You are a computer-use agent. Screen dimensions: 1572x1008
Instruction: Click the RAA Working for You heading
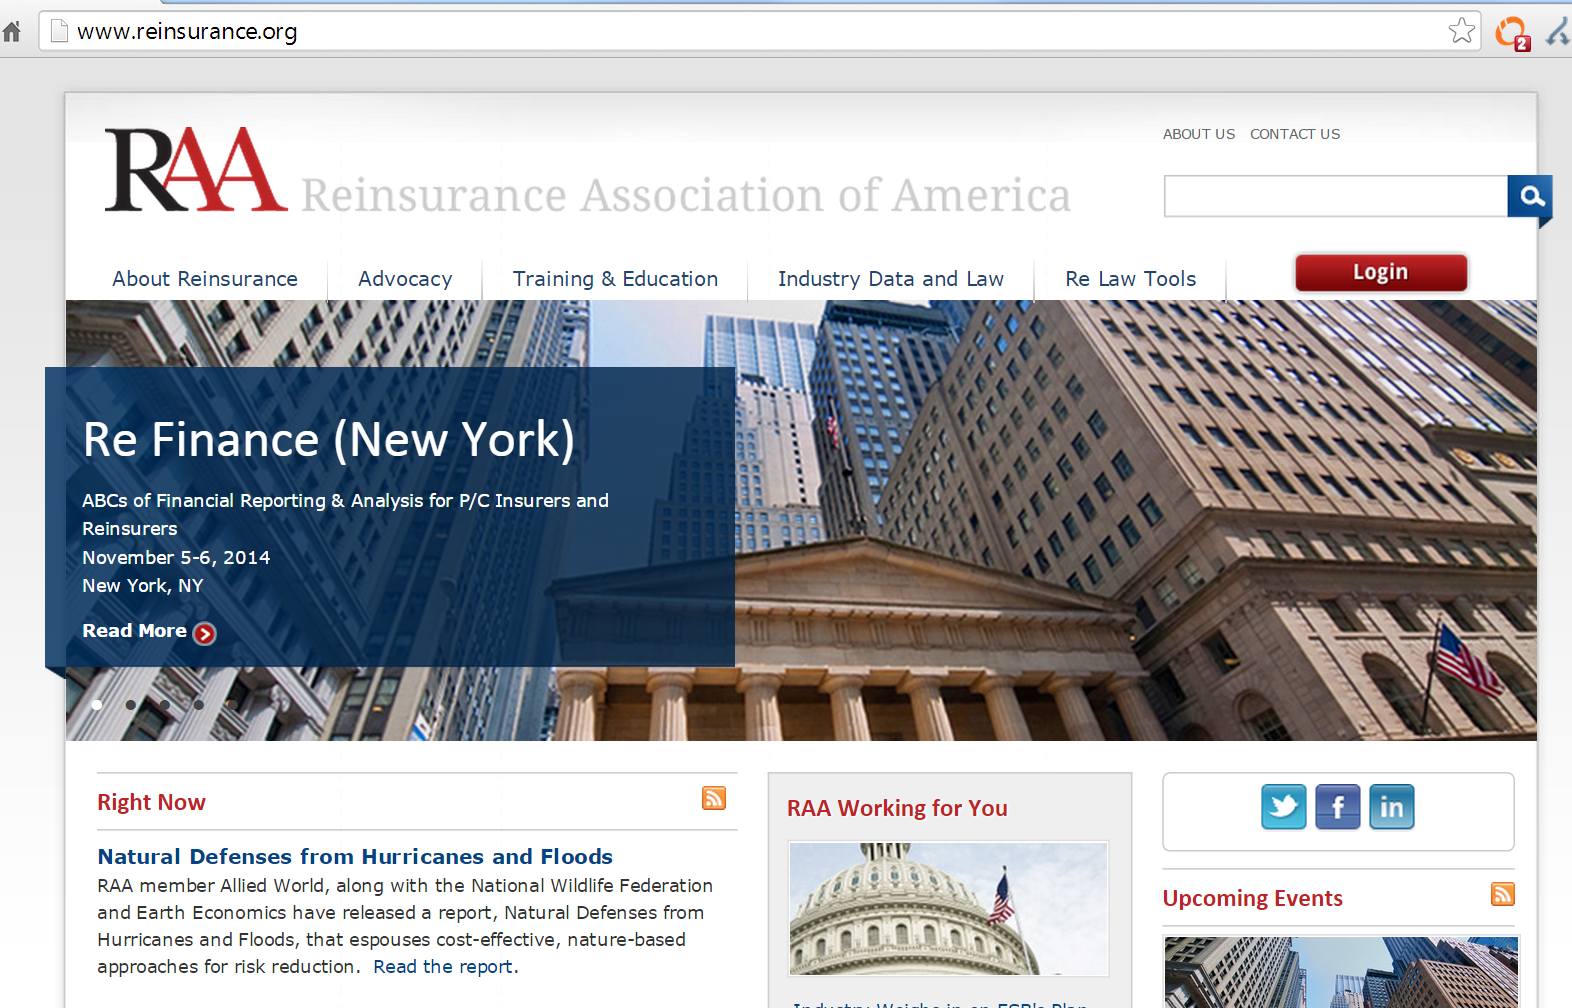[x=897, y=808]
